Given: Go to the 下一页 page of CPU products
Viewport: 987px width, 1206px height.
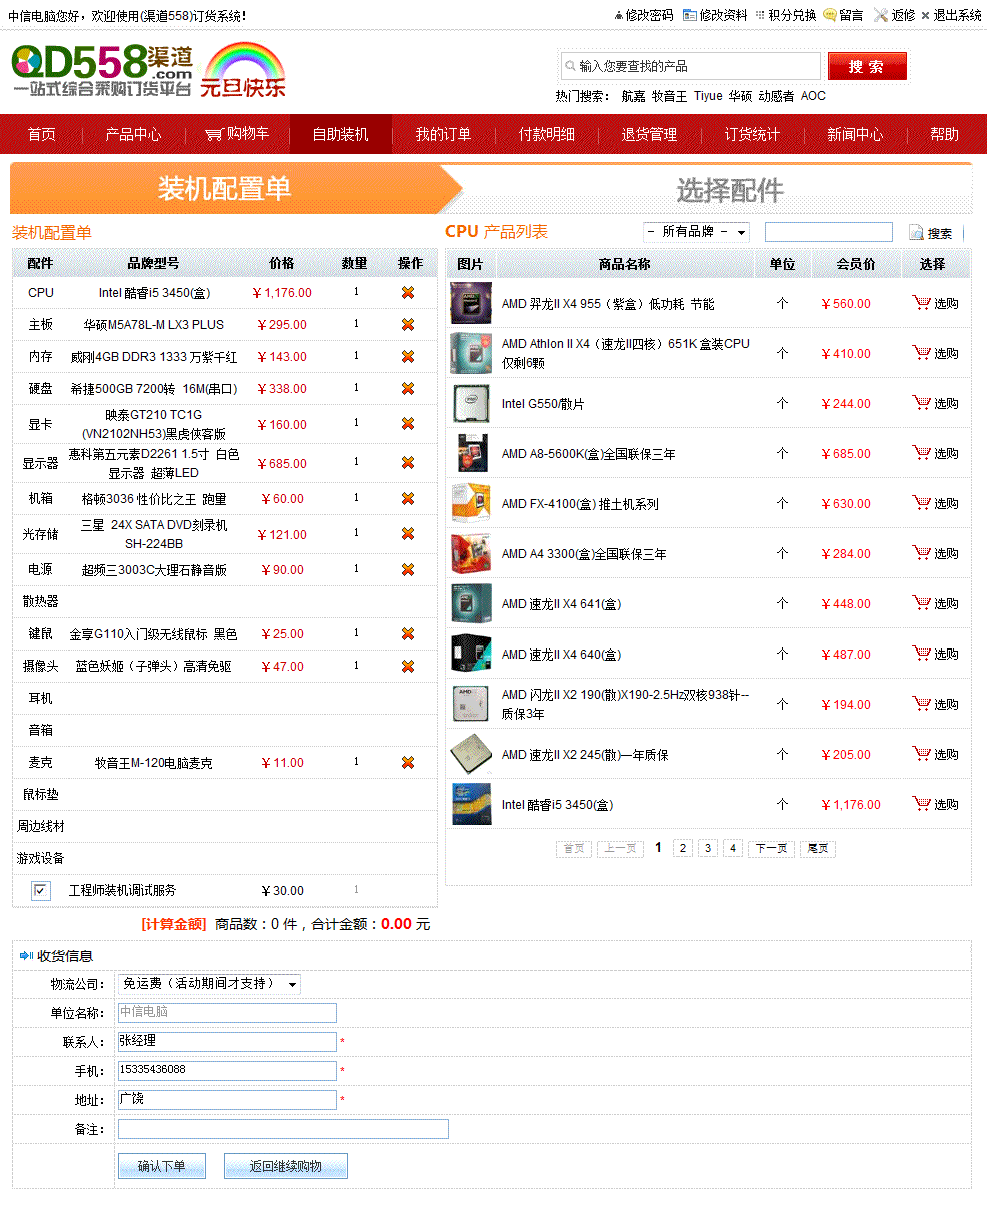Looking at the screenshot, I should pyautogui.click(x=770, y=848).
